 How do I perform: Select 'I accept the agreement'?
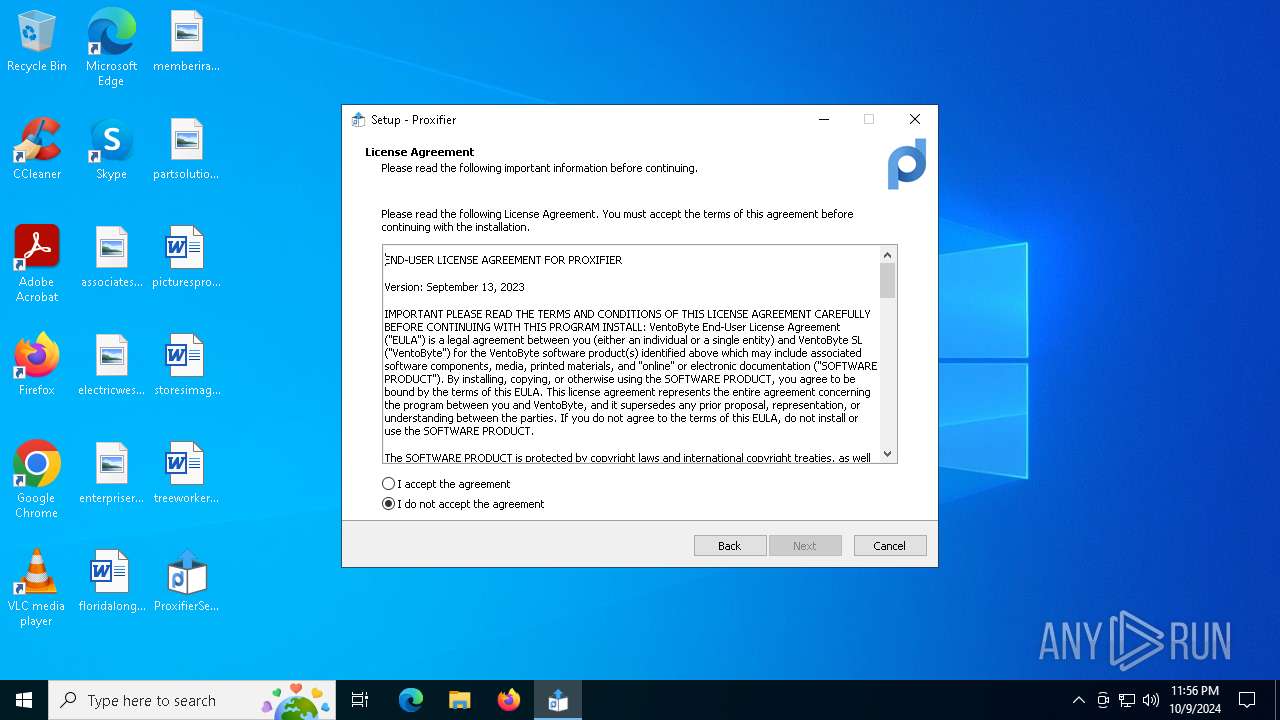(x=446, y=484)
